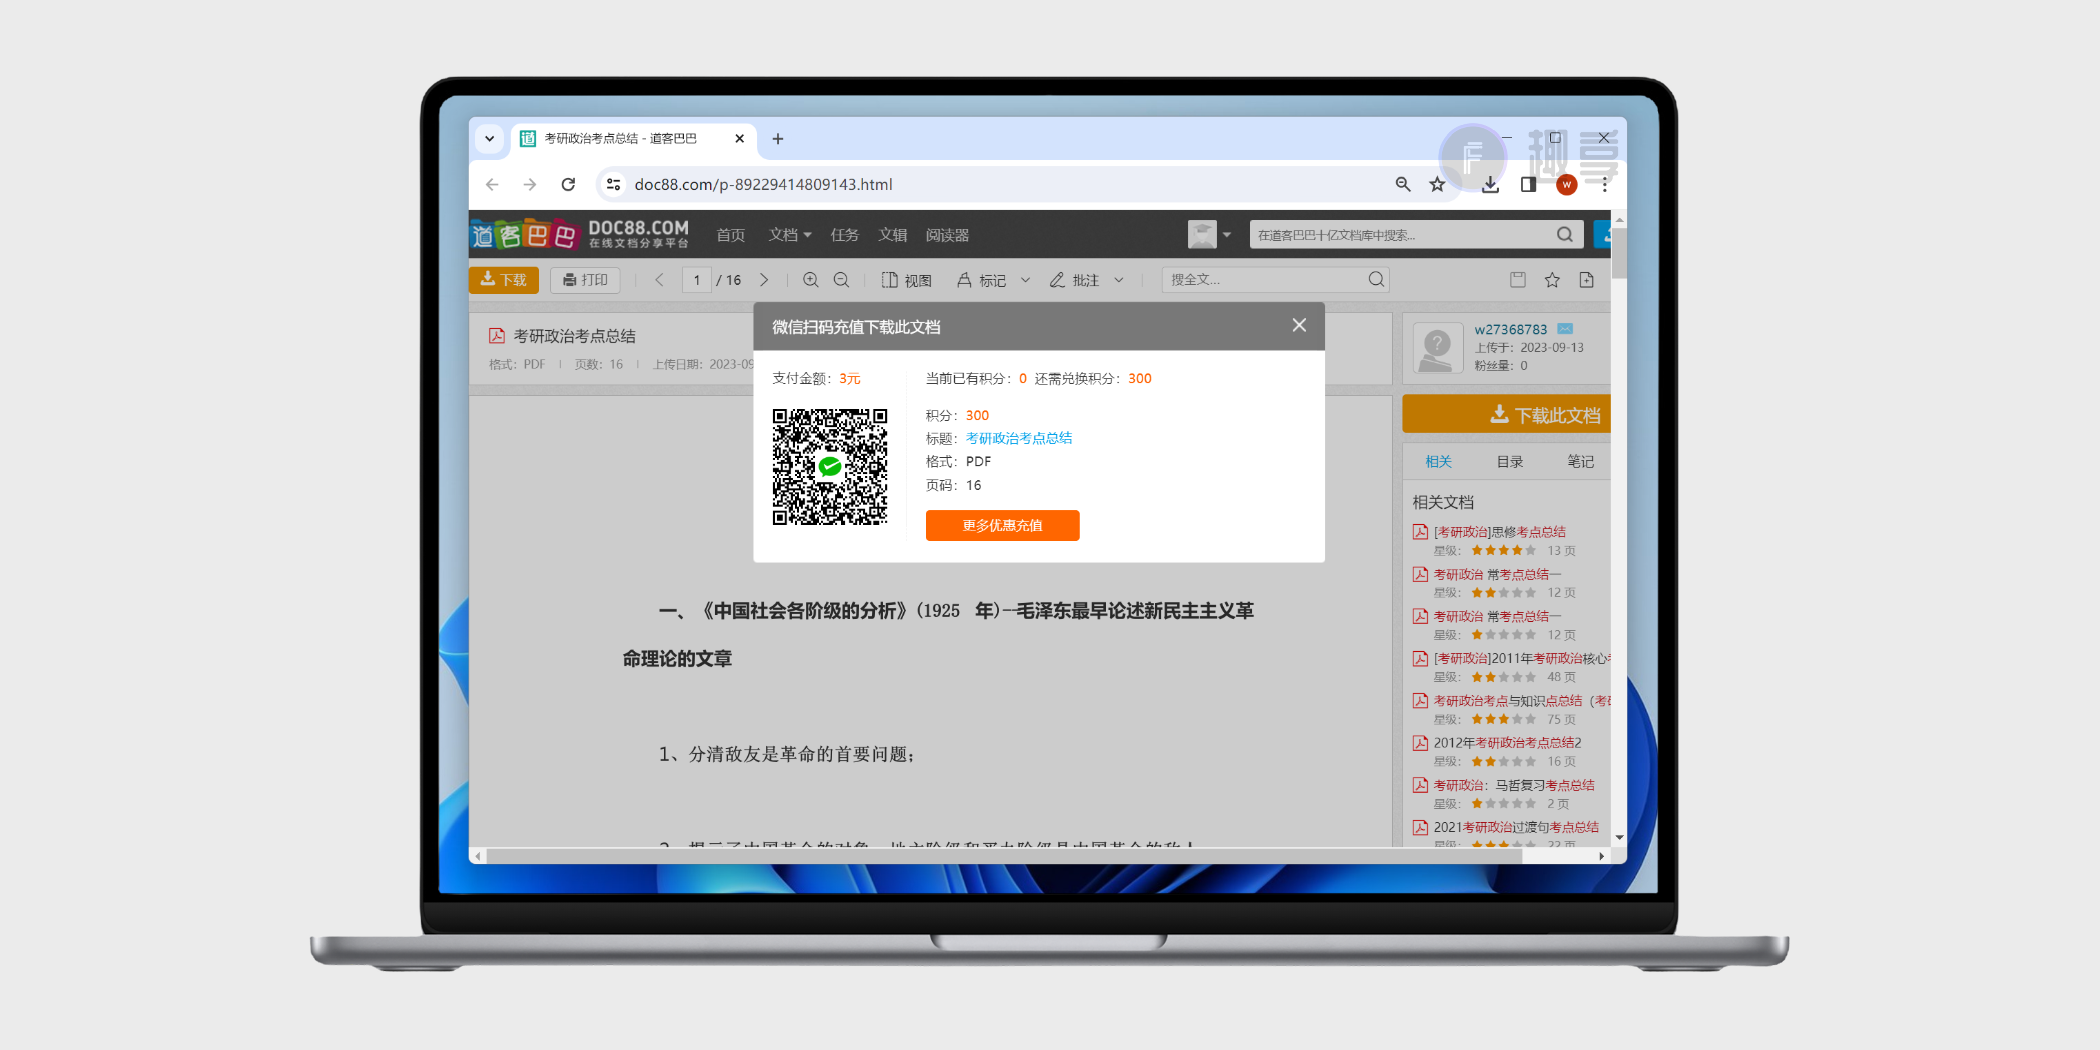Open the 考研政治考点总结 title link in dialog
2100x1050 pixels.
pyautogui.click(x=1019, y=438)
